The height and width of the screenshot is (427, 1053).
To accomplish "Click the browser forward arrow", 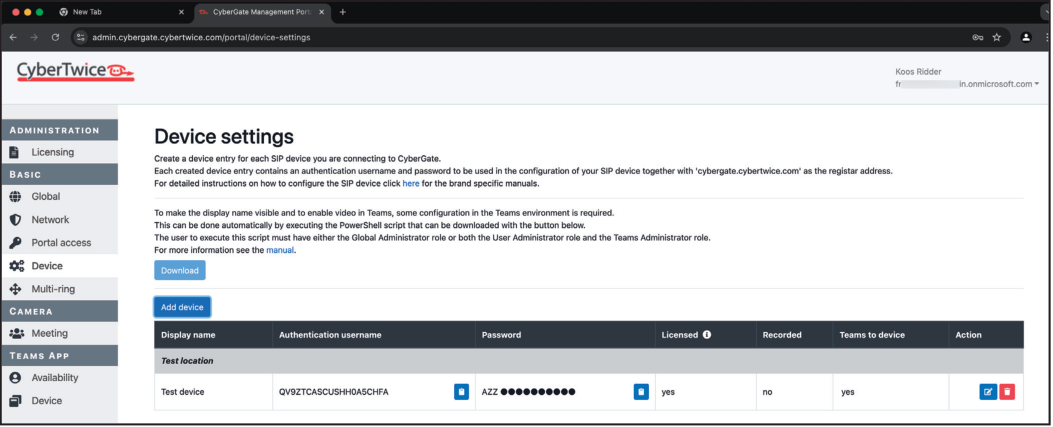I will tap(34, 38).
